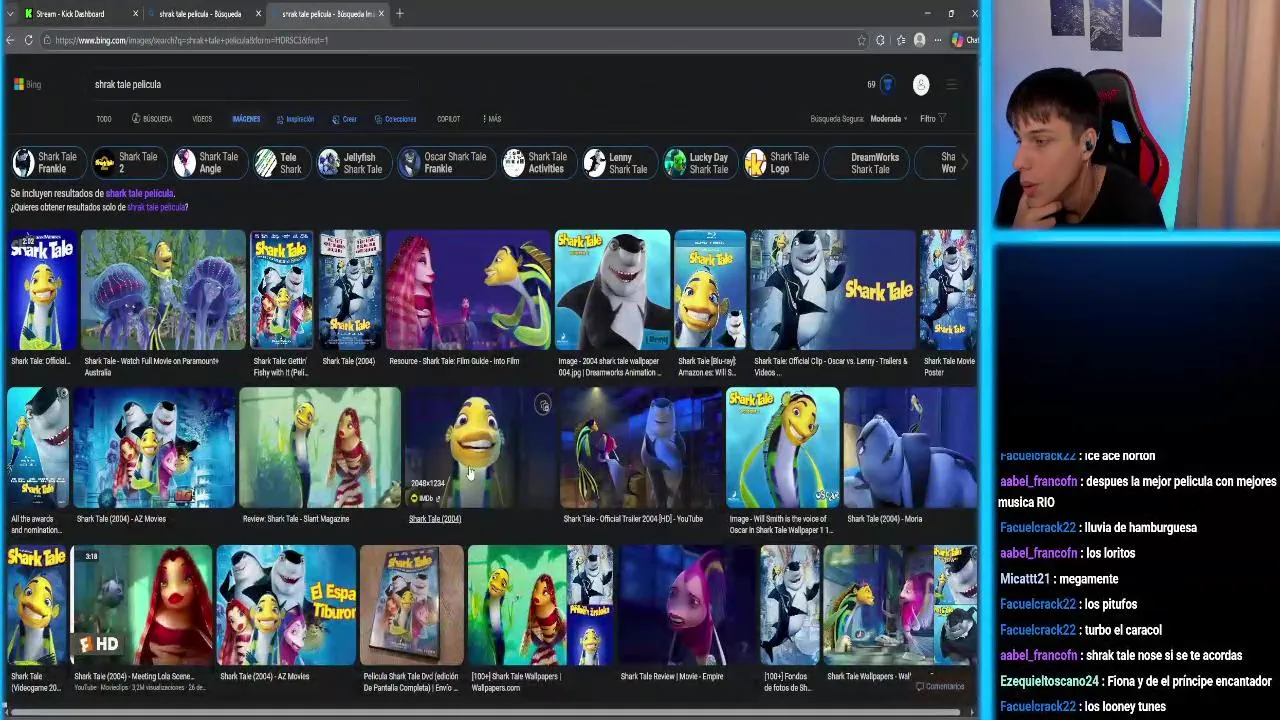The width and height of the screenshot is (1280, 720).
Task: Open the browser favorites list icon
Action: 901,40
